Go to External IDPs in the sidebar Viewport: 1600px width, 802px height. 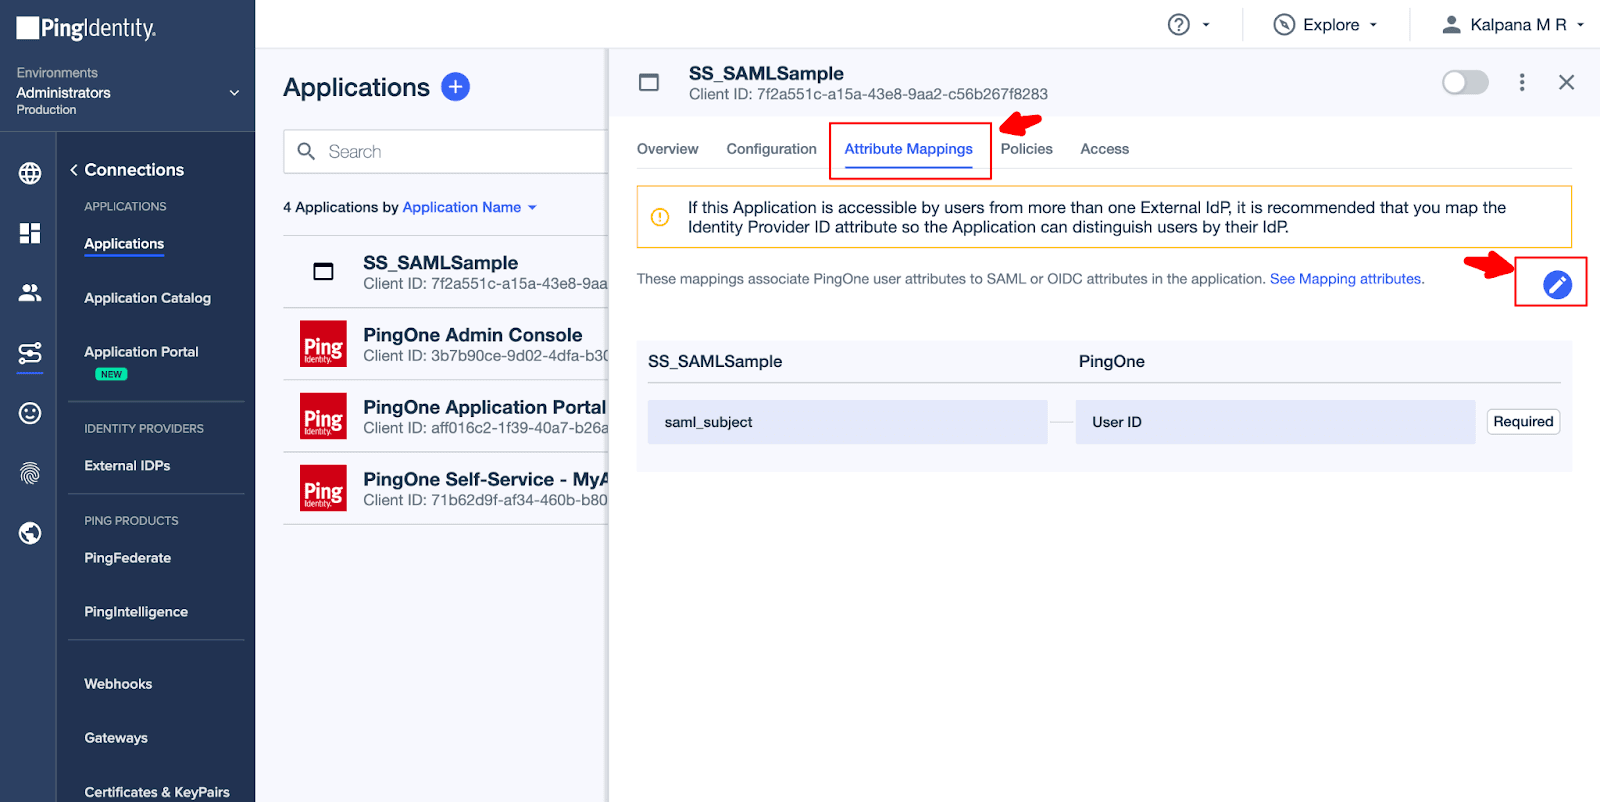pos(127,466)
